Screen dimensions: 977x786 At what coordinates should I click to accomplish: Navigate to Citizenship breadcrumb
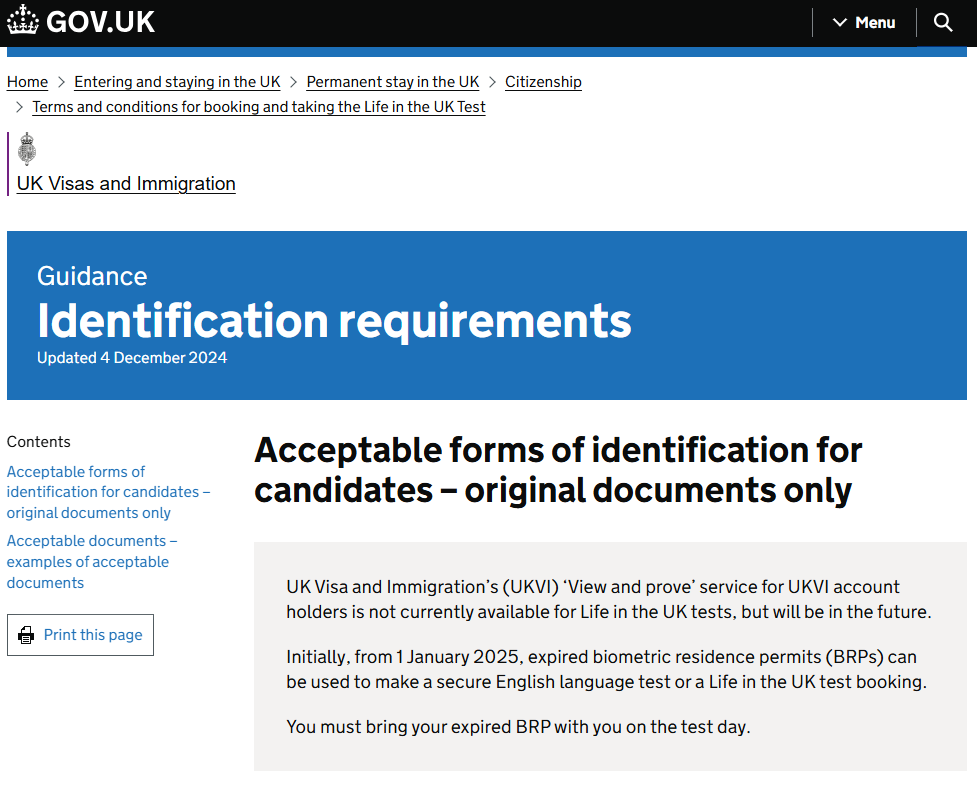(x=543, y=82)
